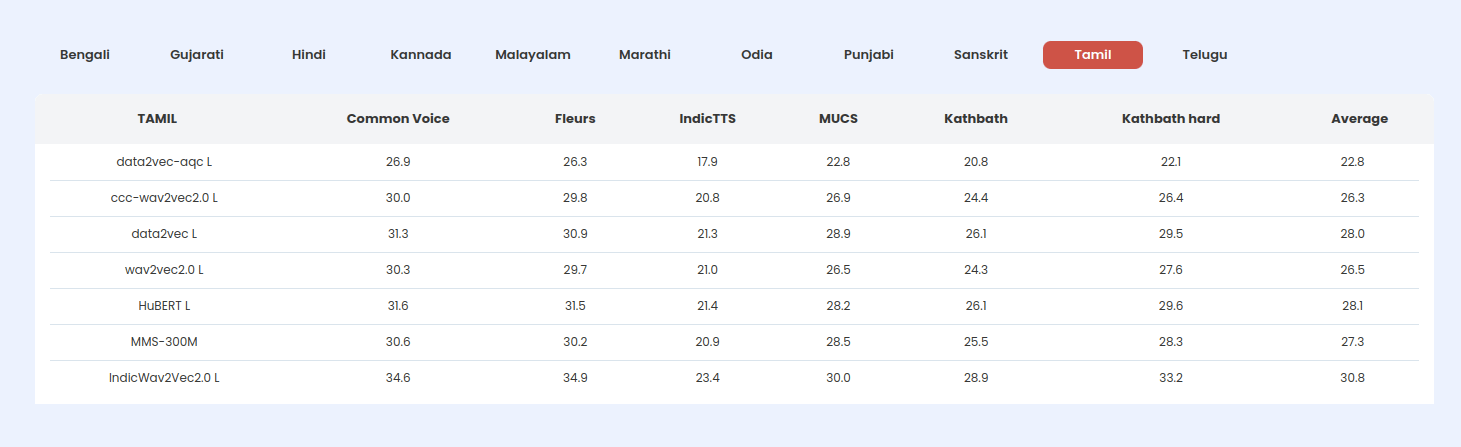This screenshot has height=447, width=1461.
Task: Click the MUCS column header
Action: pyautogui.click(x=838, y=119)
